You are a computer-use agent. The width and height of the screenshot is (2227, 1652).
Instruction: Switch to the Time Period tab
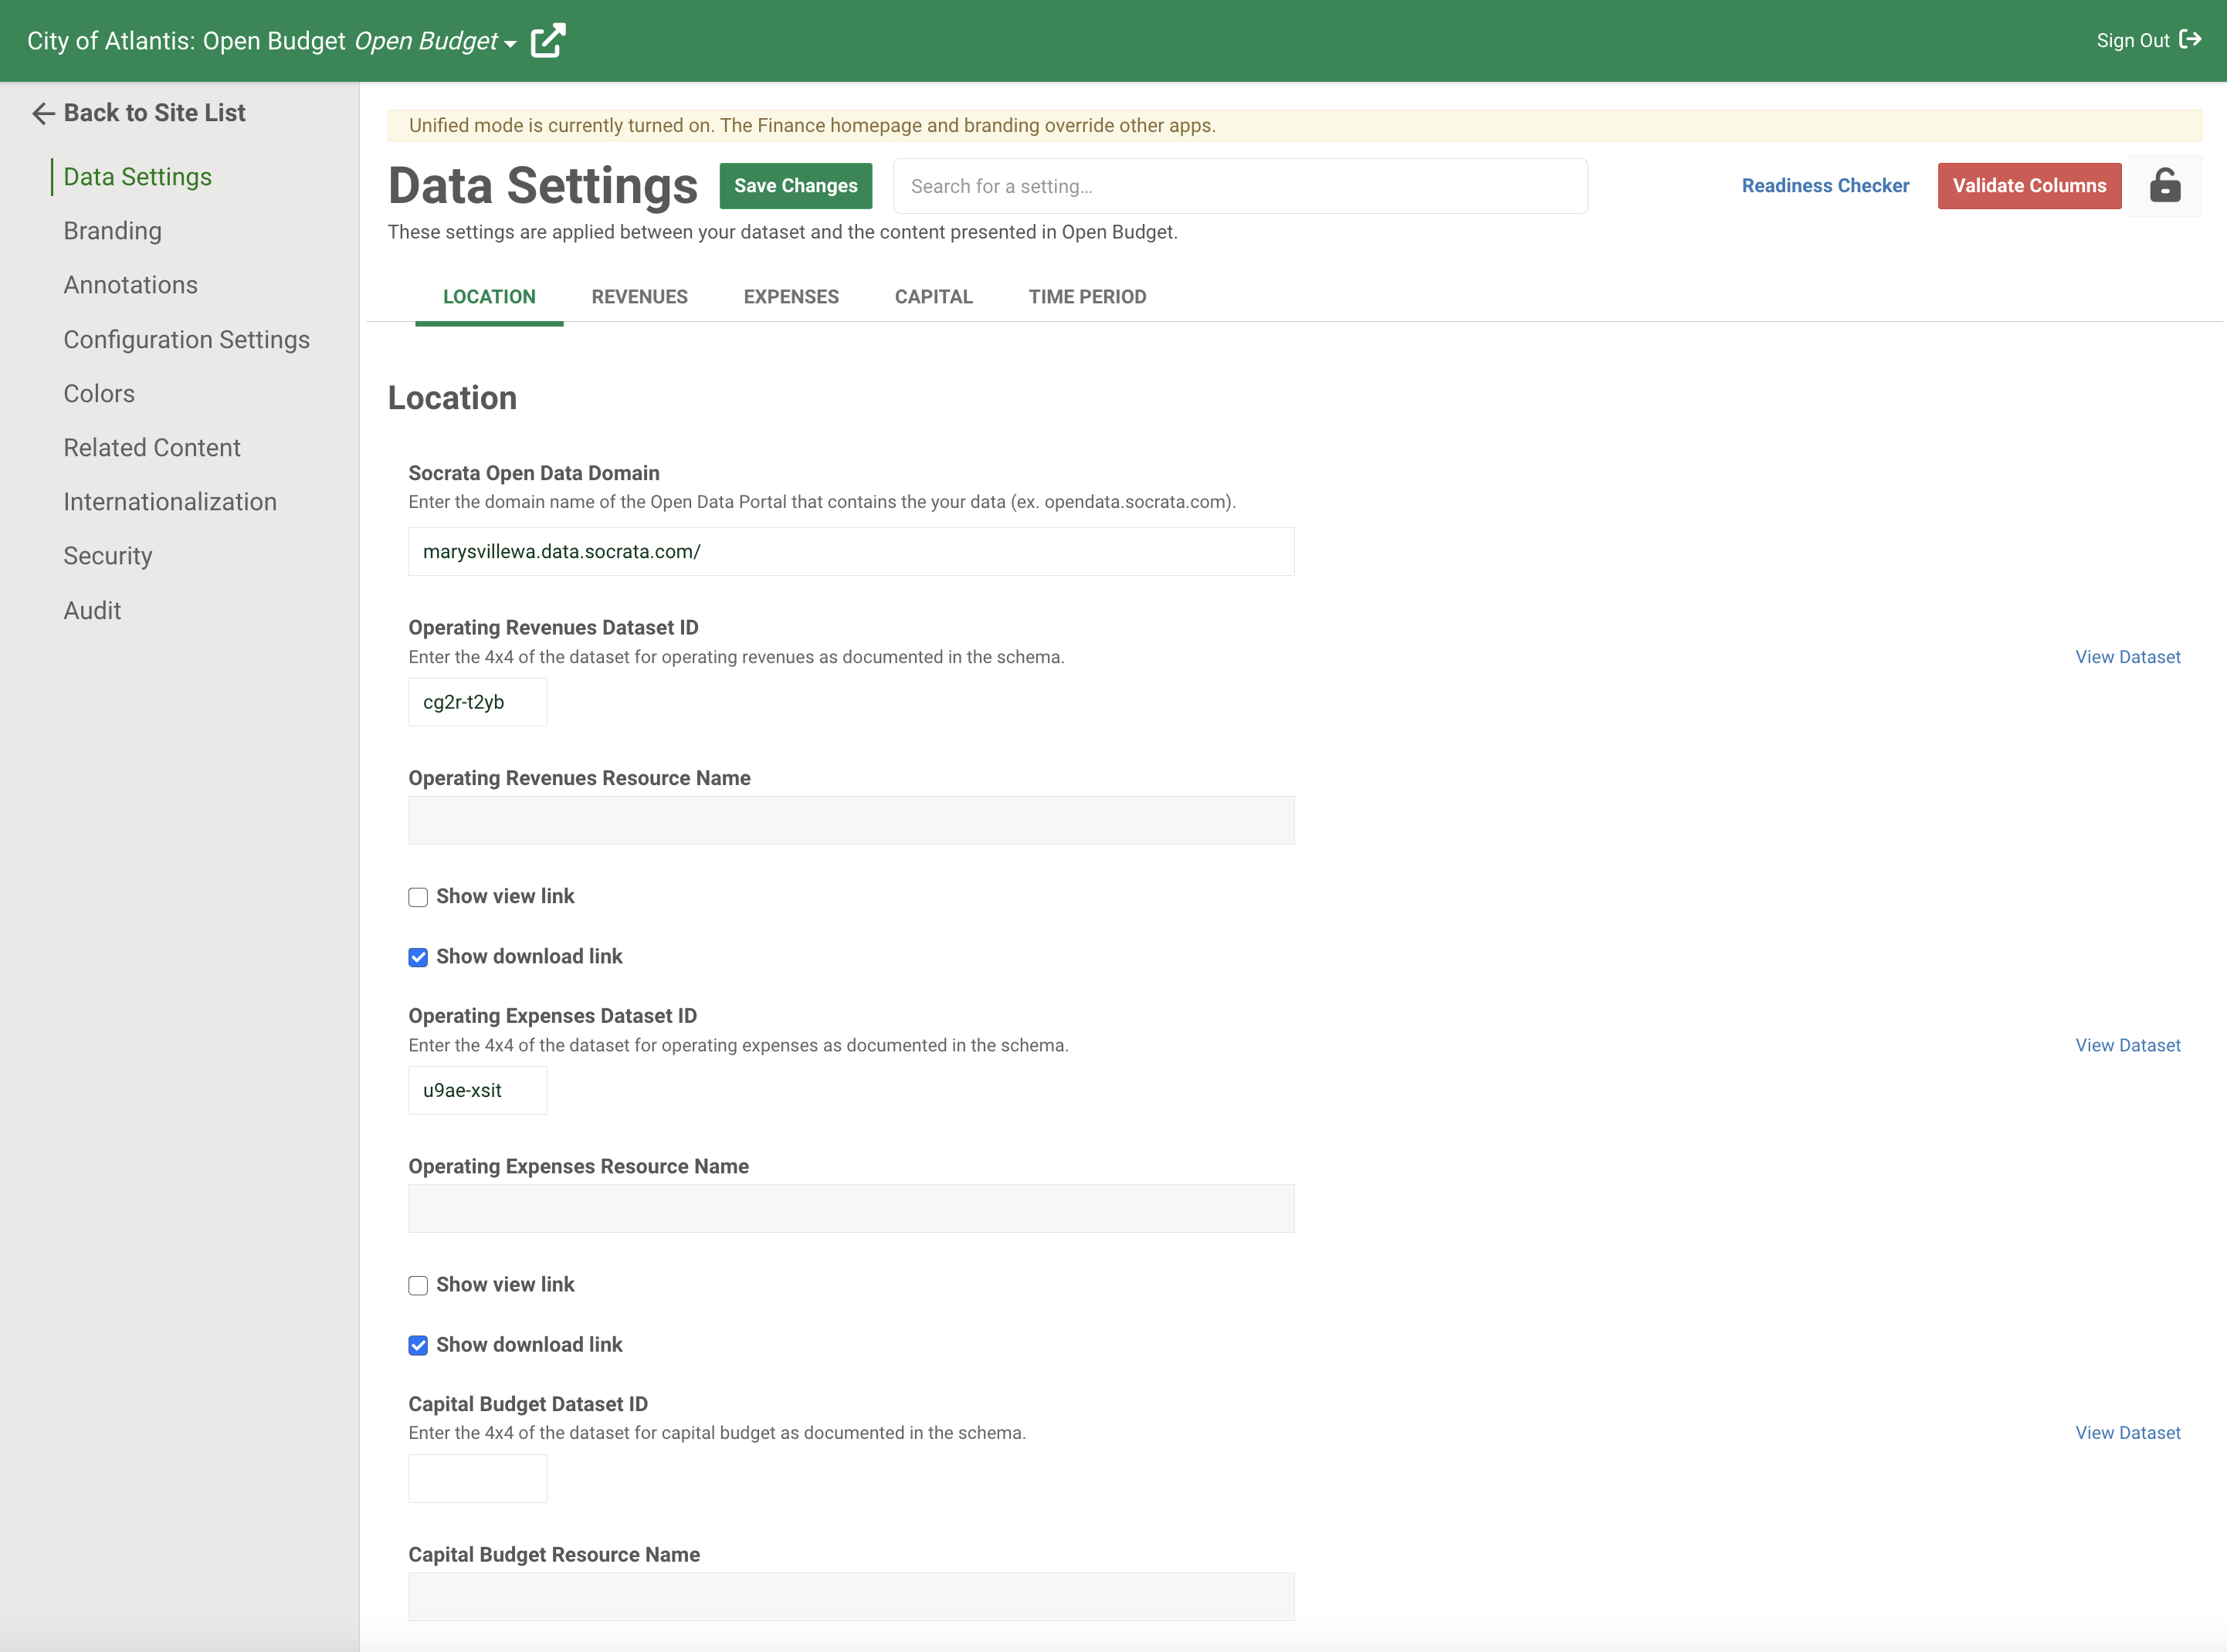1087,297
